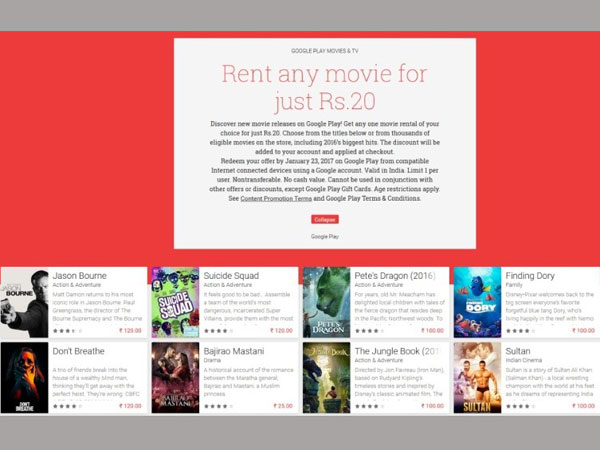The height and width of the screenshot is (450, 600).
Task: Click the ₹100.00 price on The Jungle Book
Action: [432, 406]
